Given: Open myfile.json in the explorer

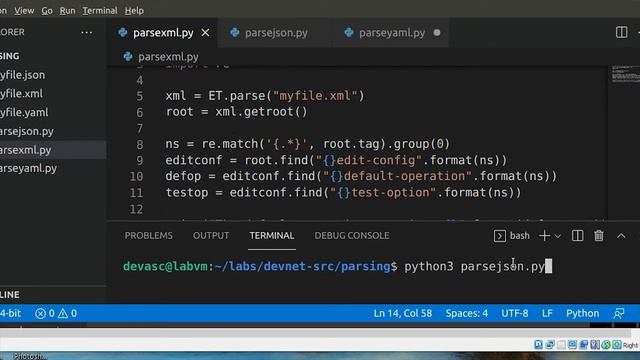Looking at the screenshot, I should pos(53,75).
